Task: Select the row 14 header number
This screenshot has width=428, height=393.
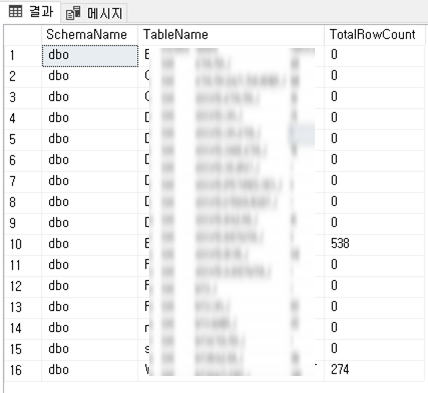Action: [23, 329]
